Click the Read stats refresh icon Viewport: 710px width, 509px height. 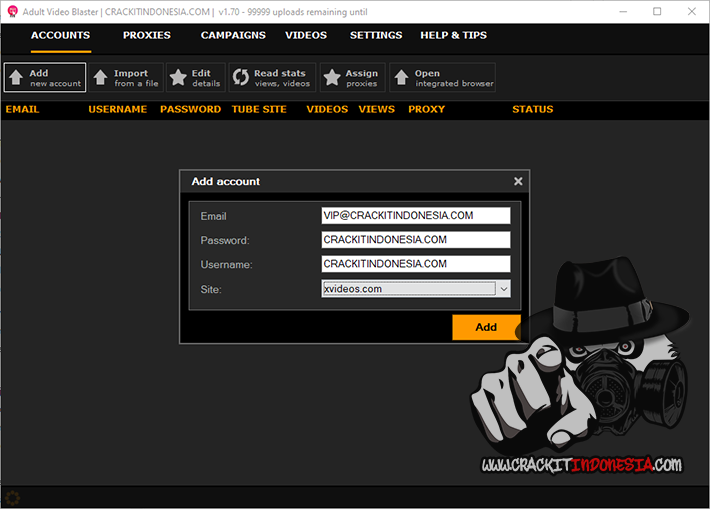tap(240, 78)
